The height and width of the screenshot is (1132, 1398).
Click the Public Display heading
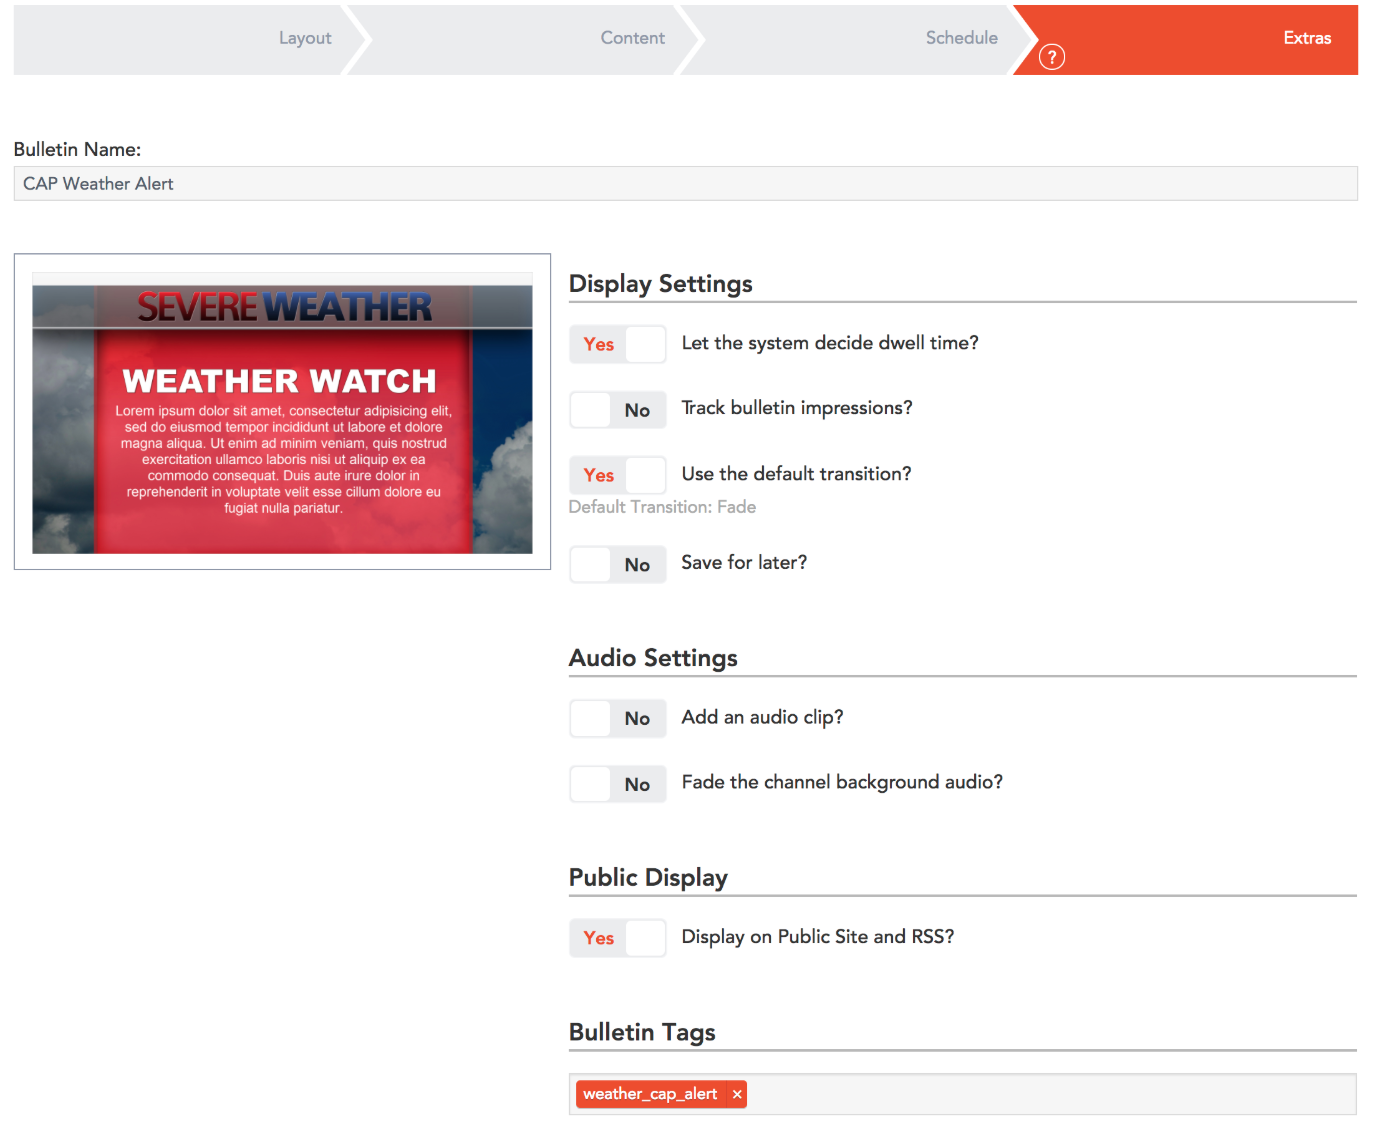648,878
